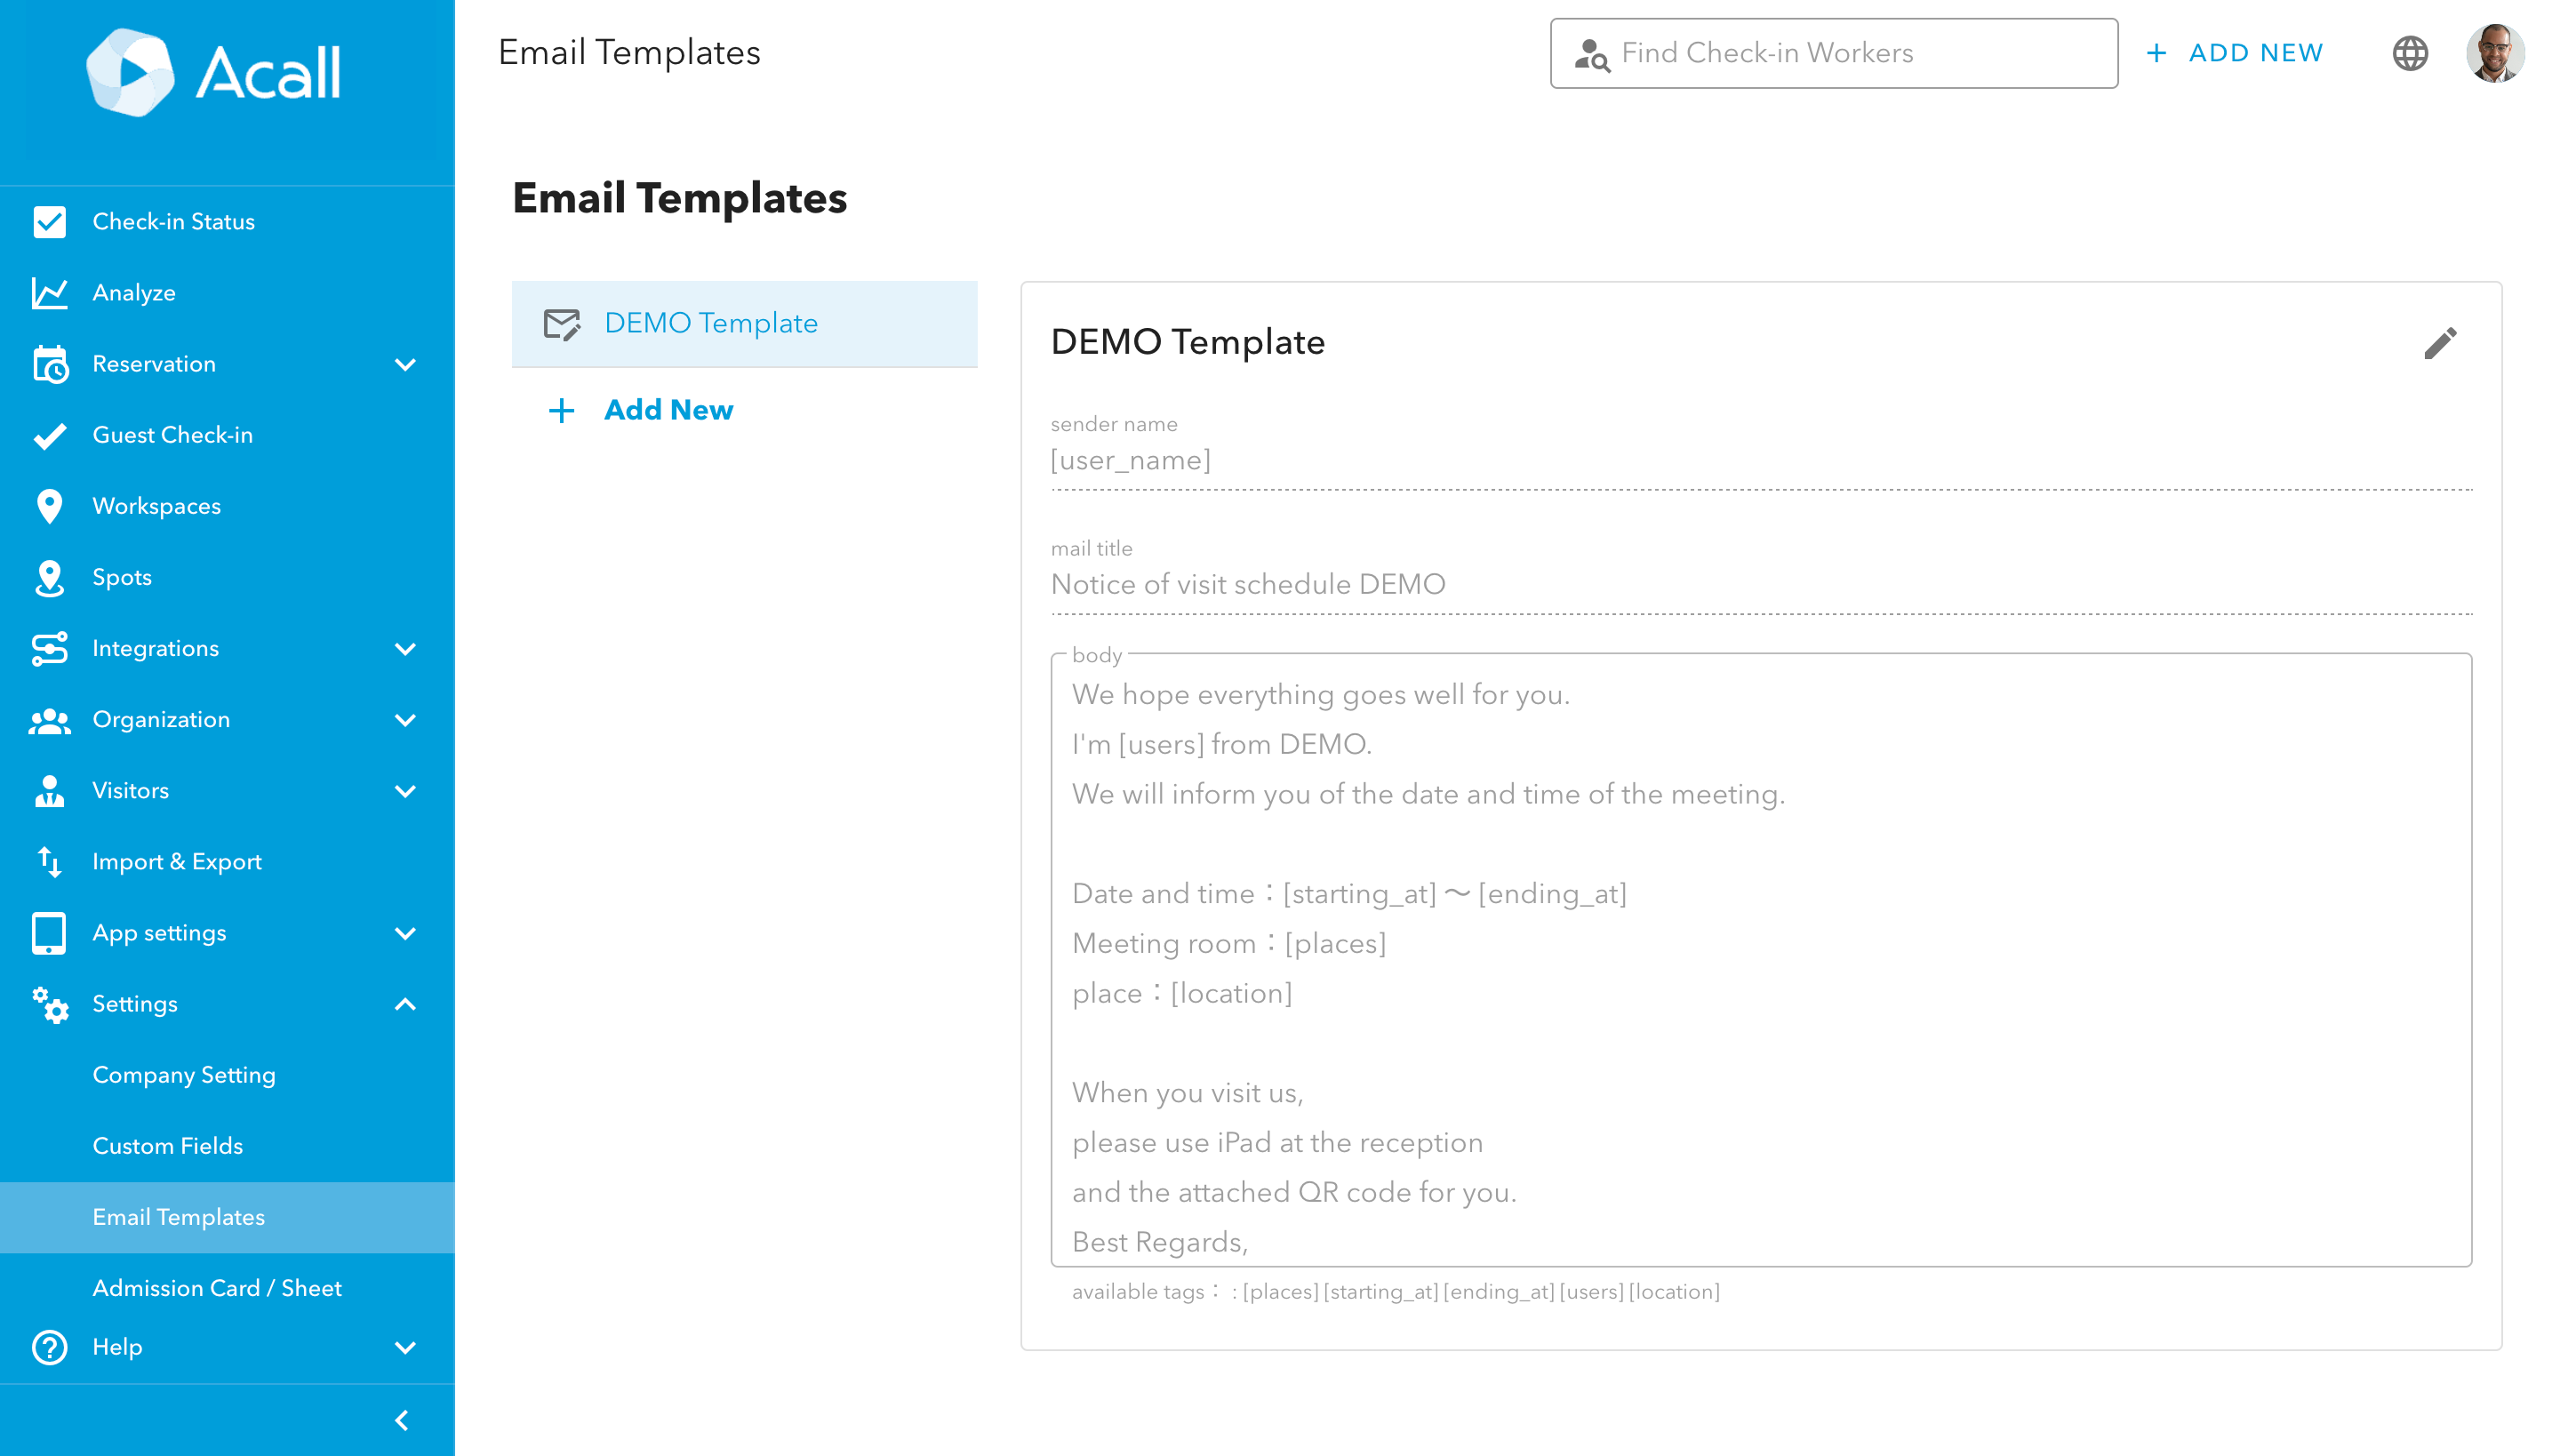This screenshot has height=1456, width=2560.
Task: Go to Admission Card / Sheet
Action: point(217,1288)
